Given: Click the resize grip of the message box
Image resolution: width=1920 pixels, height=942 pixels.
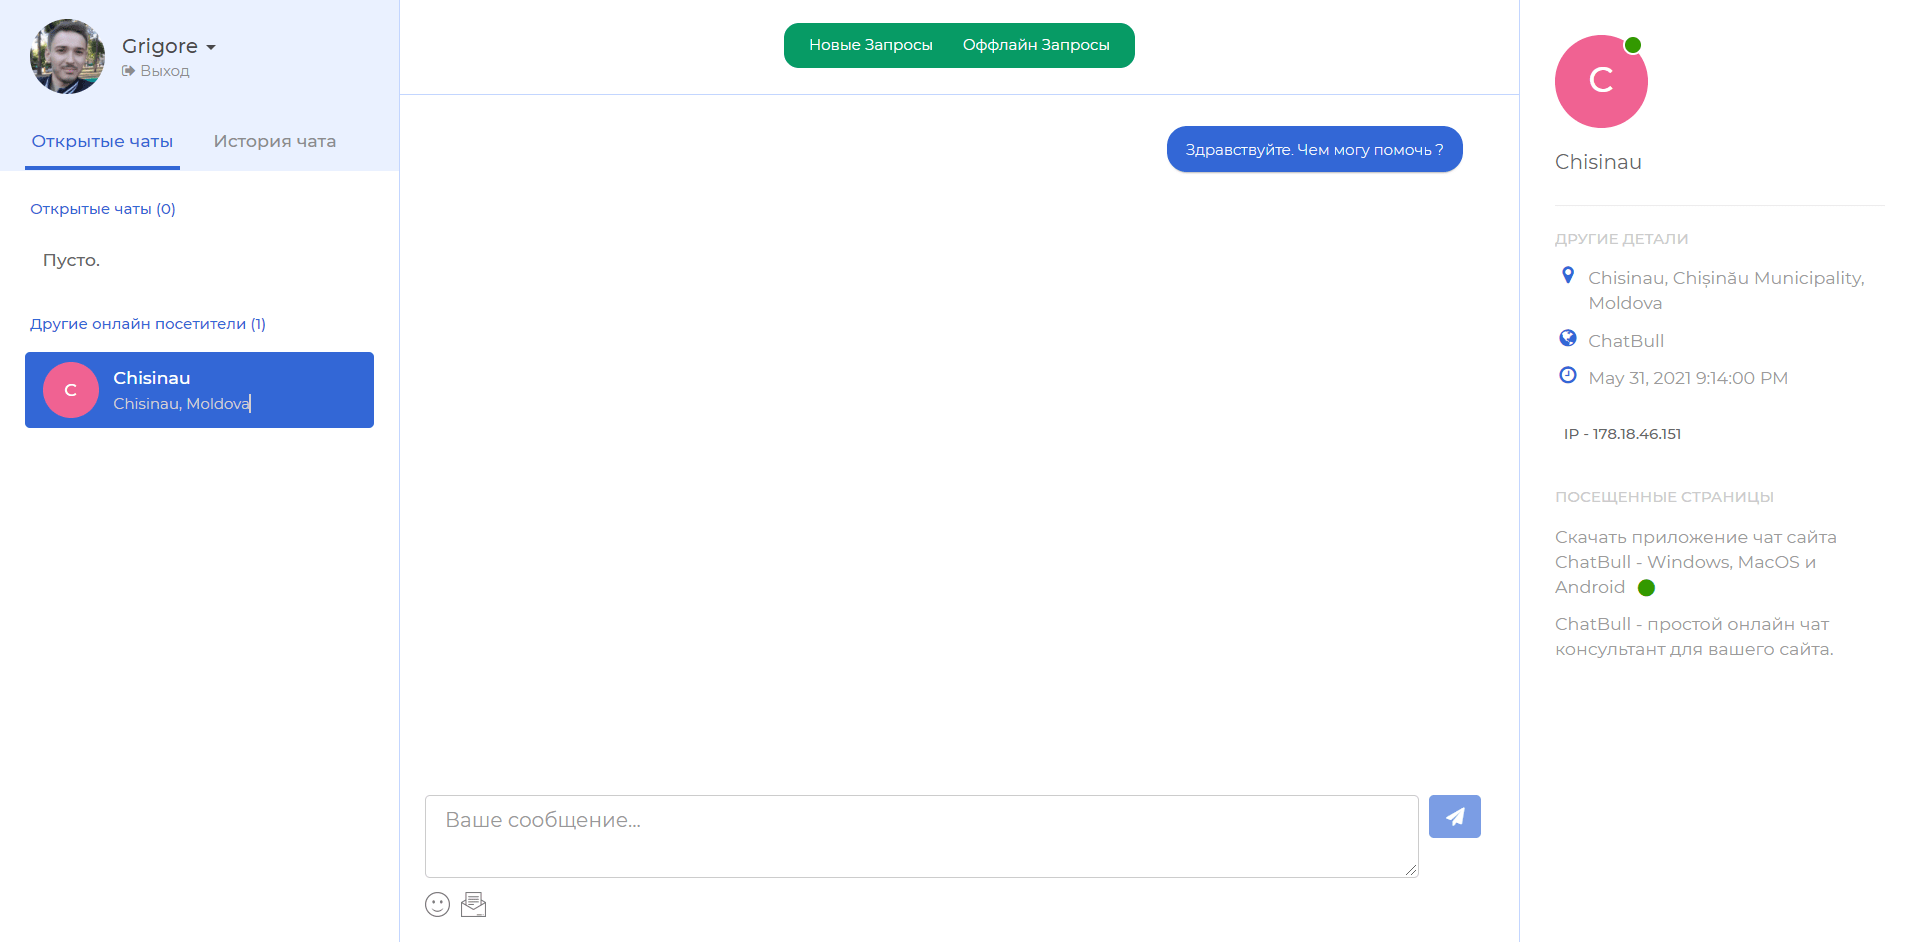Looking at the screenshot, I should 1410,870.
